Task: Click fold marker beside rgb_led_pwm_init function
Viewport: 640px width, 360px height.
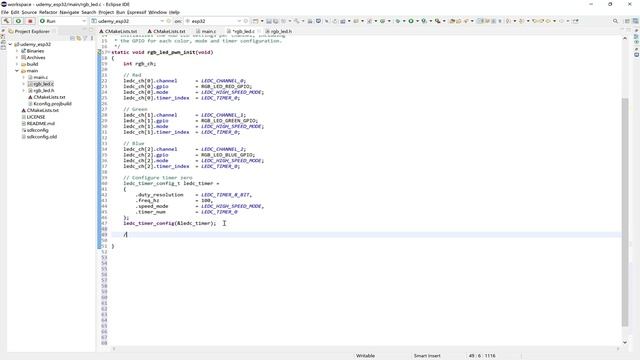Action: 108,52
